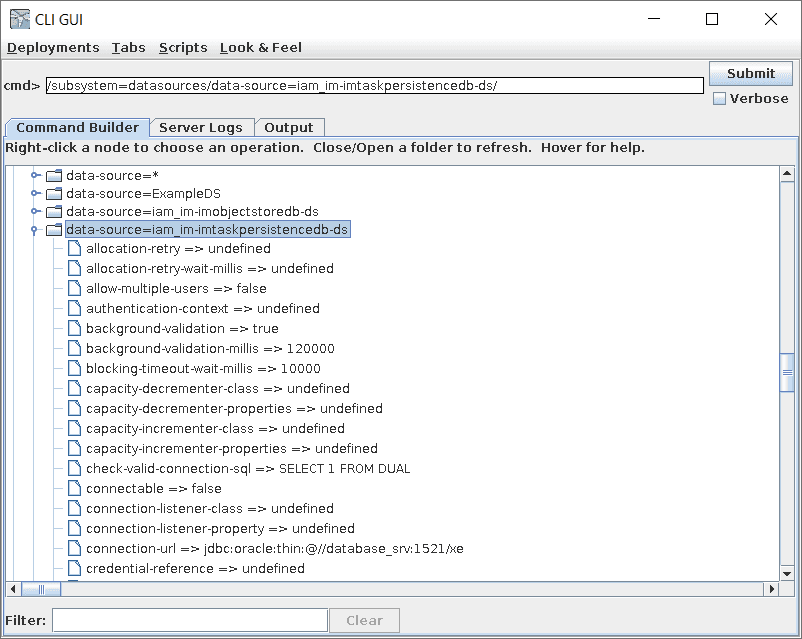The width and height of the screenshot is (802, 639).
Task: Switch to the Server Logs tab
Action: tap(200, 127)
